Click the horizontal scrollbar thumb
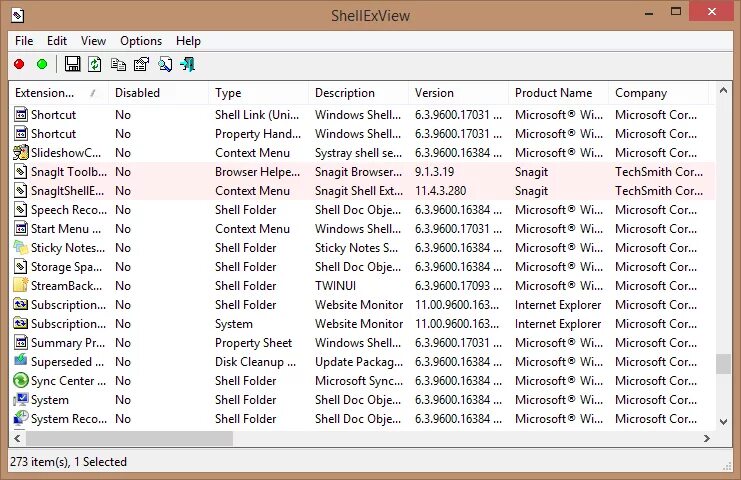The image size is (741, 480). [x=129, y=438]
